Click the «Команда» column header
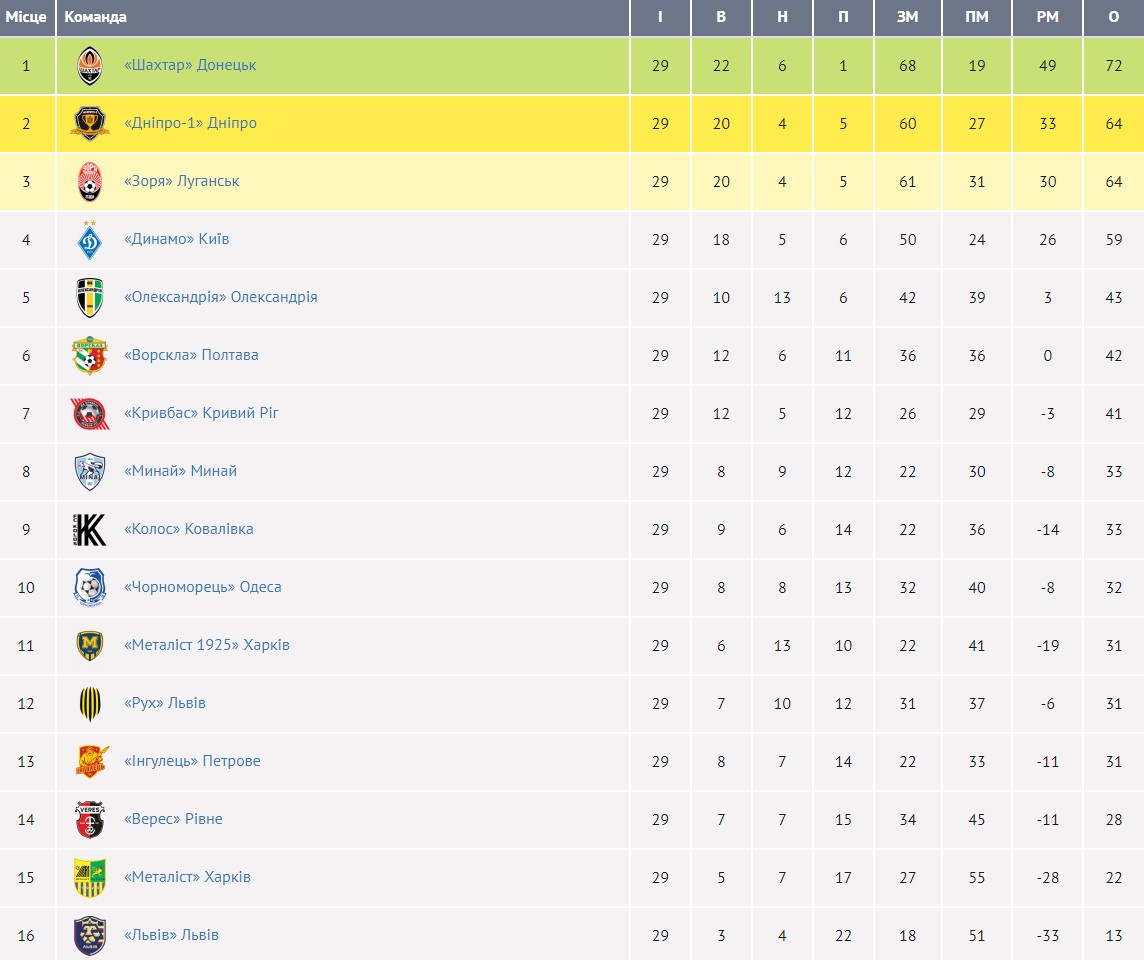Viewport: 1144px width, 960px height. (96, 17)
